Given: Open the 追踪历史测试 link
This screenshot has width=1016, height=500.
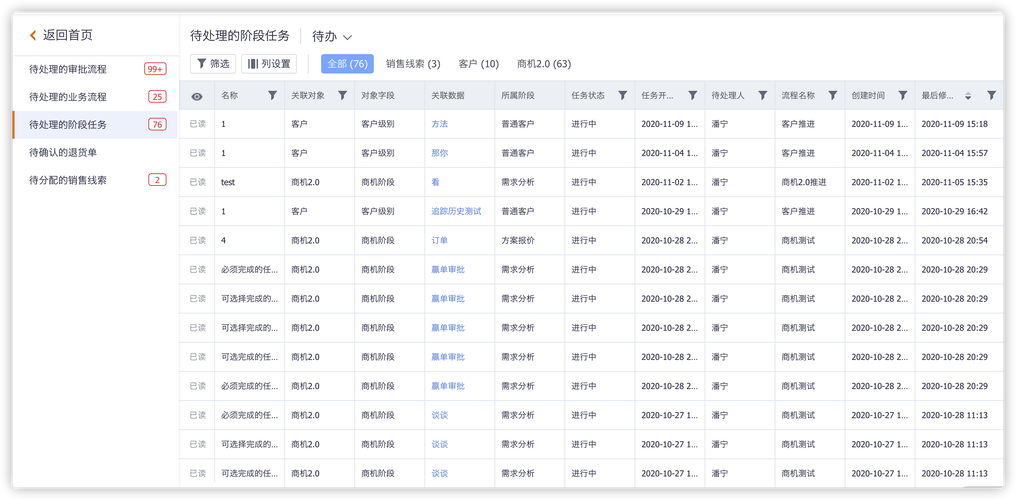Looking at the screenshot, I should coord(456,211).
